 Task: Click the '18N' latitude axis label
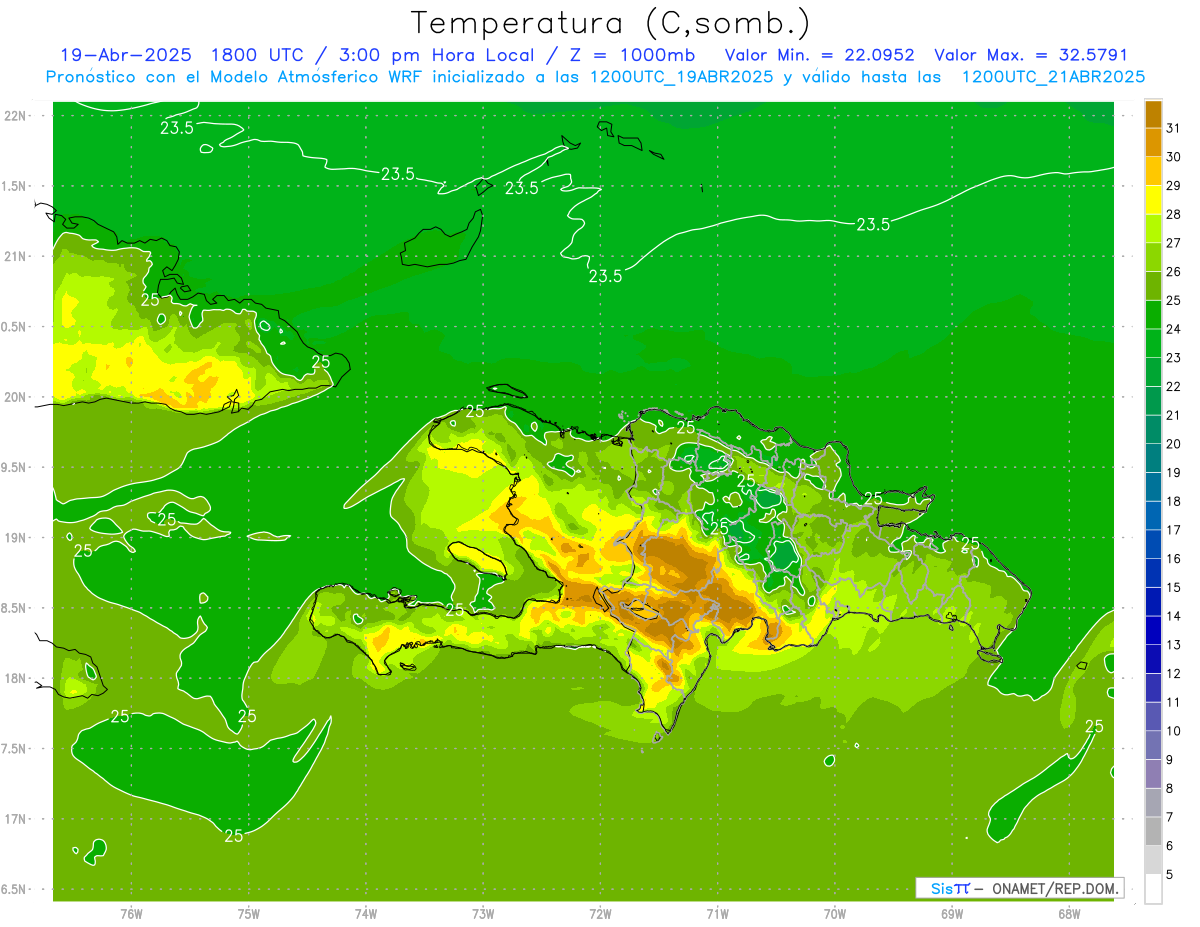[x=14, y=679]
